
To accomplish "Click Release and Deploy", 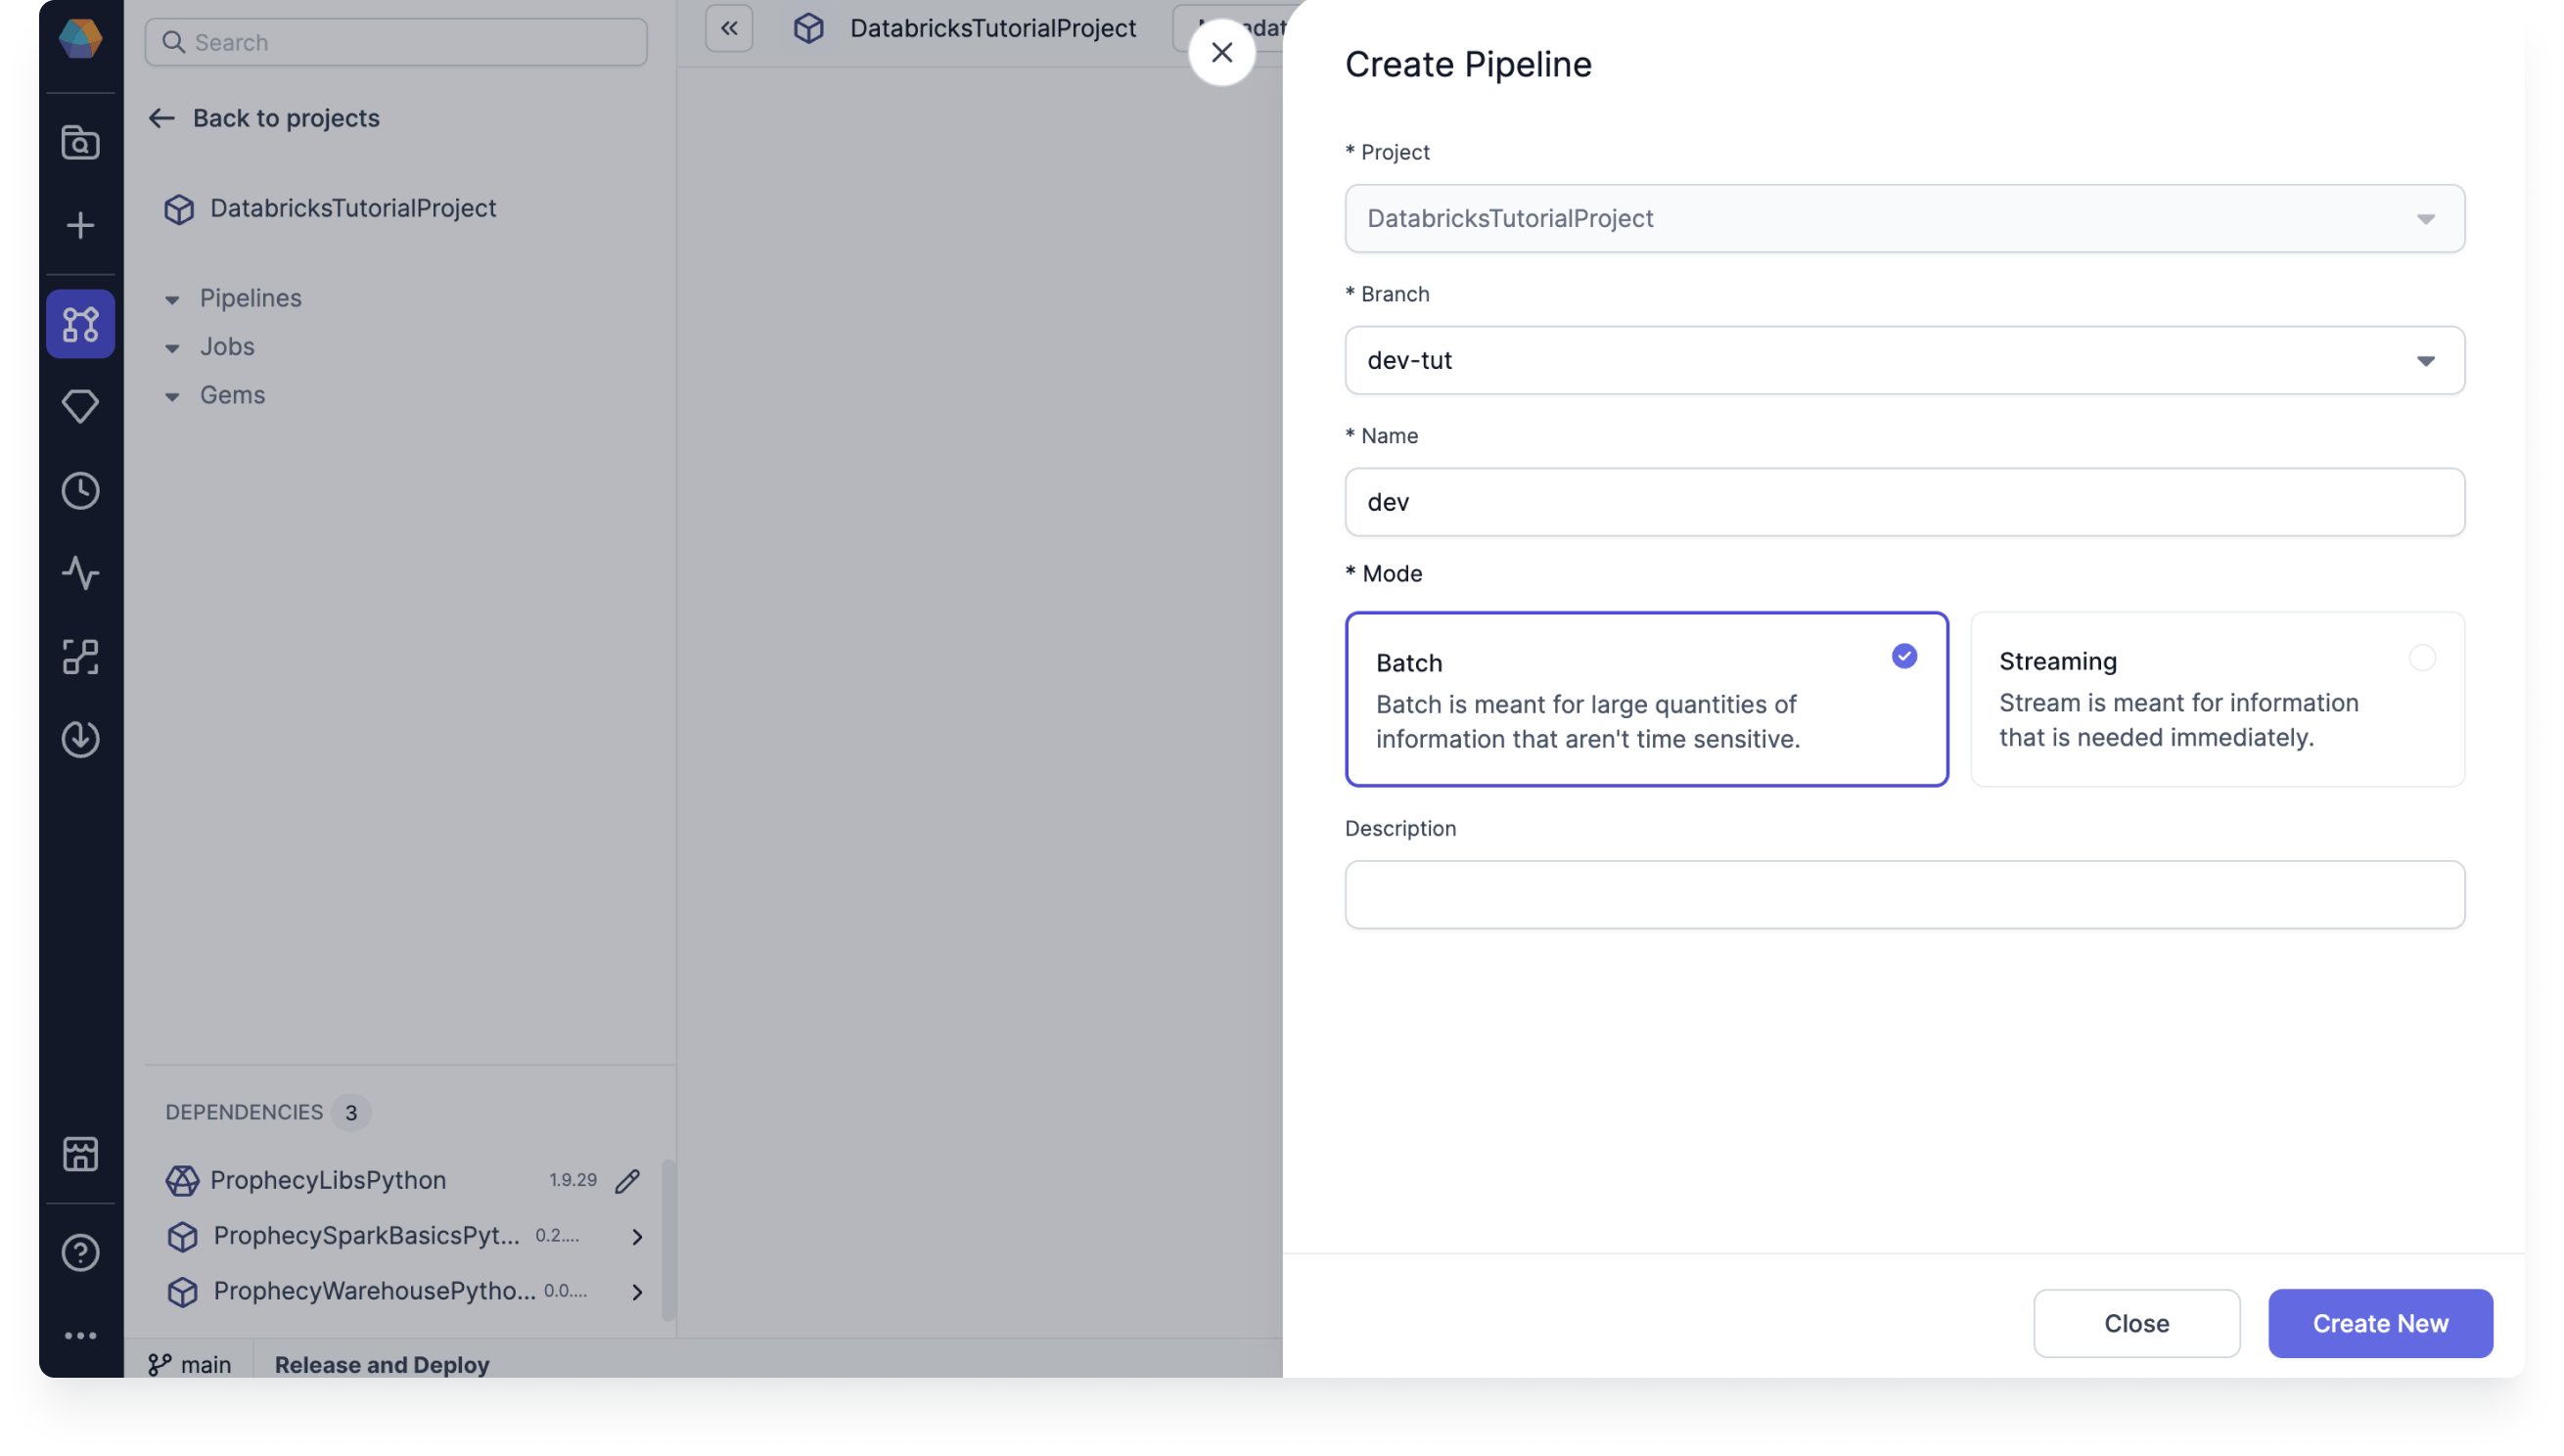I will click(x=382, y=1364).
